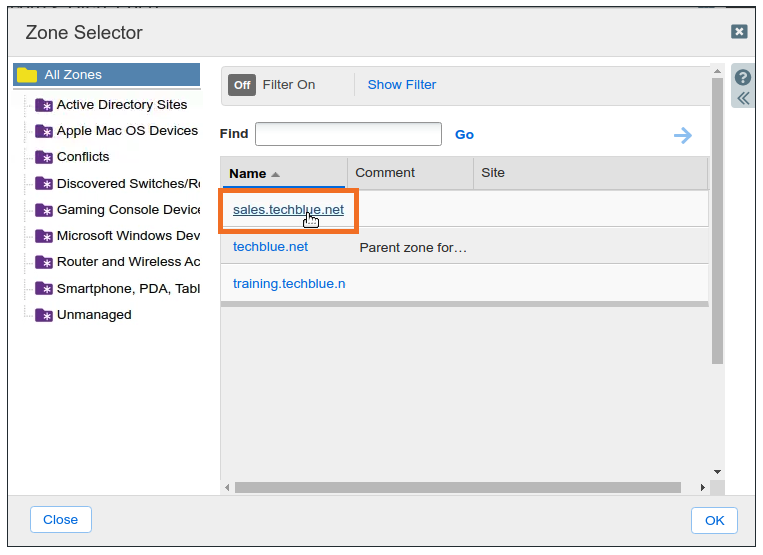Screen dimensions: 763x555
Task: Close the Zone Selector with X icon
Action: (739, 32)
